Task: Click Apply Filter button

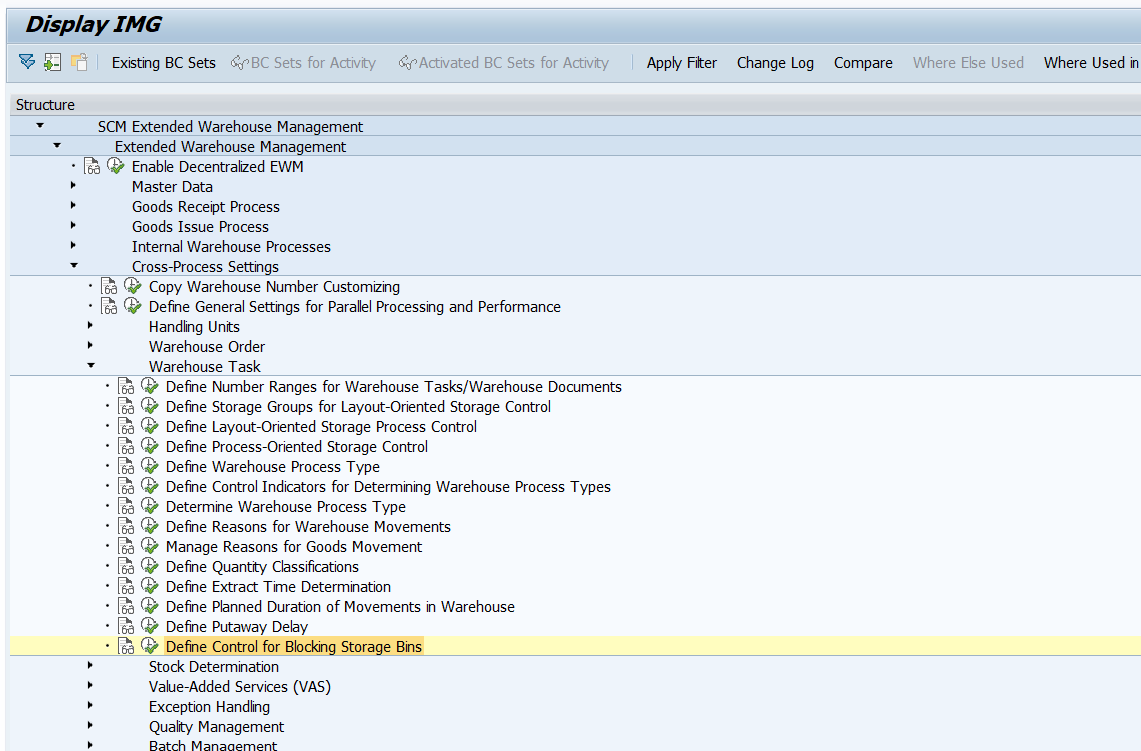Action: [x=682, y=63]
